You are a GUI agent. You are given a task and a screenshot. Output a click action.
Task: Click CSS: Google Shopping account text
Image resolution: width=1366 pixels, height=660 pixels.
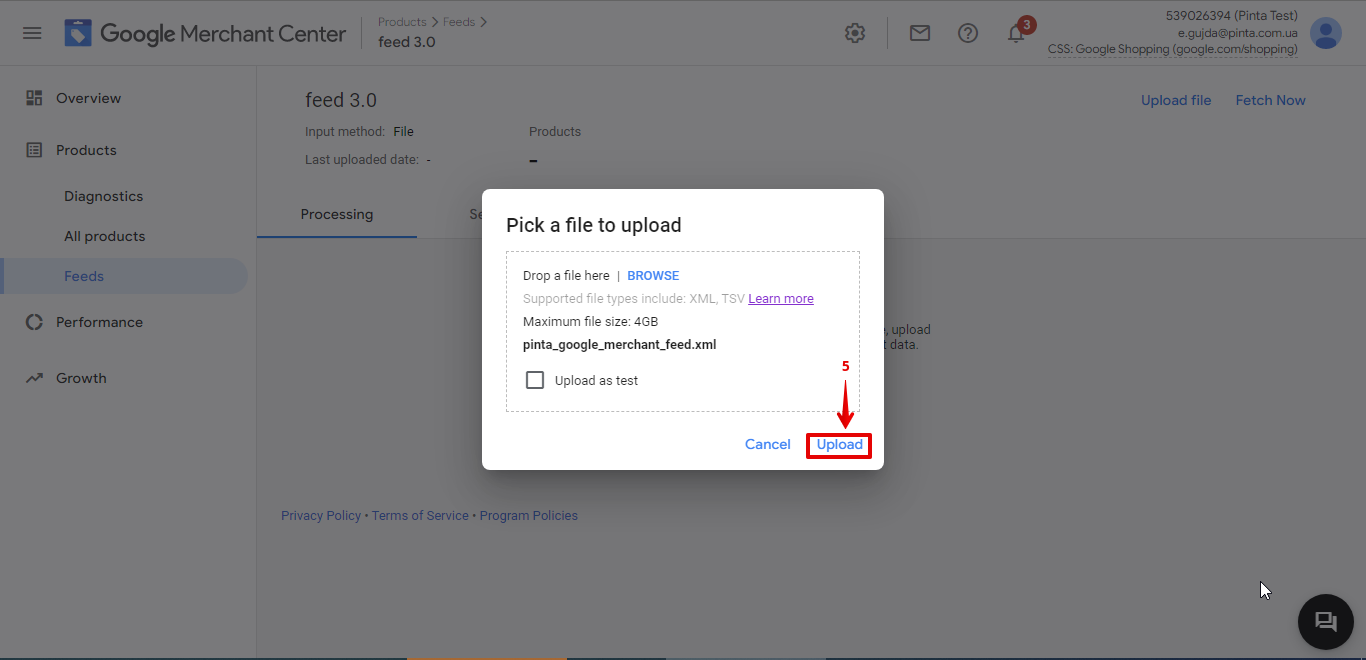tap(1173, 49)
